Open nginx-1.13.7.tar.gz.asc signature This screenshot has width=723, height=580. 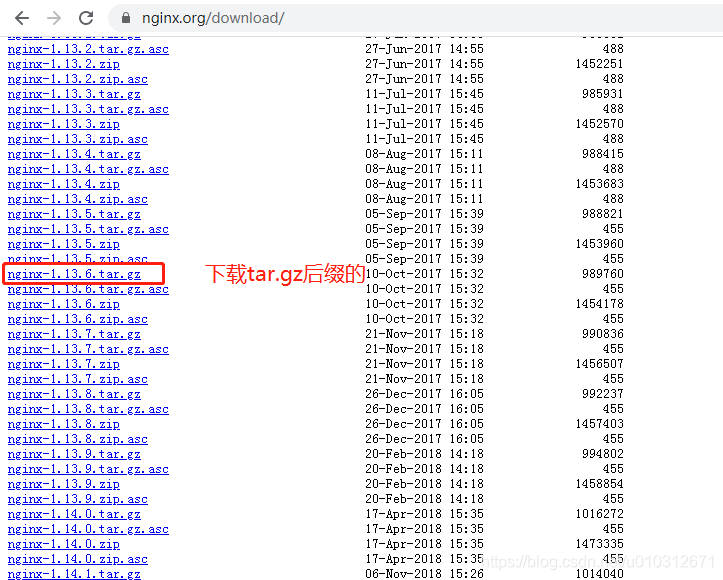pos(88,349)
